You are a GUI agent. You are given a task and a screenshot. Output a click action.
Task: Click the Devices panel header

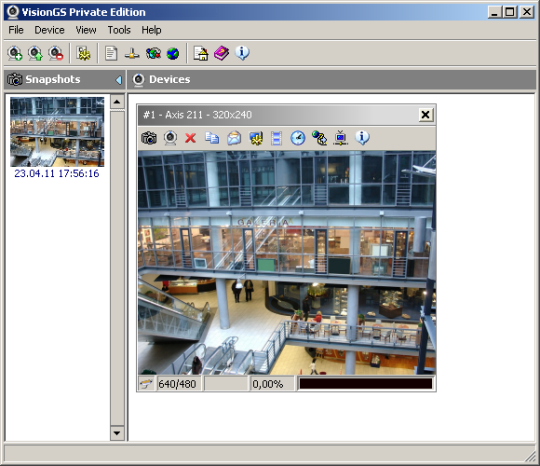(x=332, y=80)
